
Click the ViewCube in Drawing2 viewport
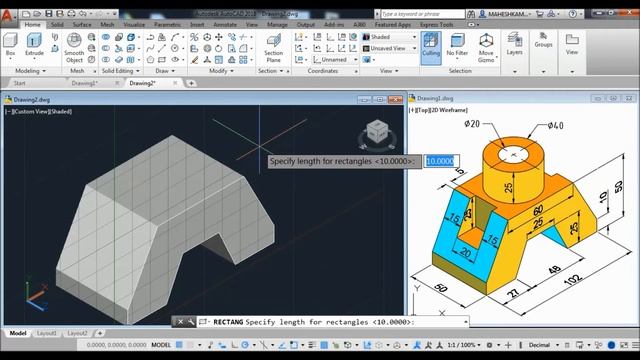(x=377, y=131)
